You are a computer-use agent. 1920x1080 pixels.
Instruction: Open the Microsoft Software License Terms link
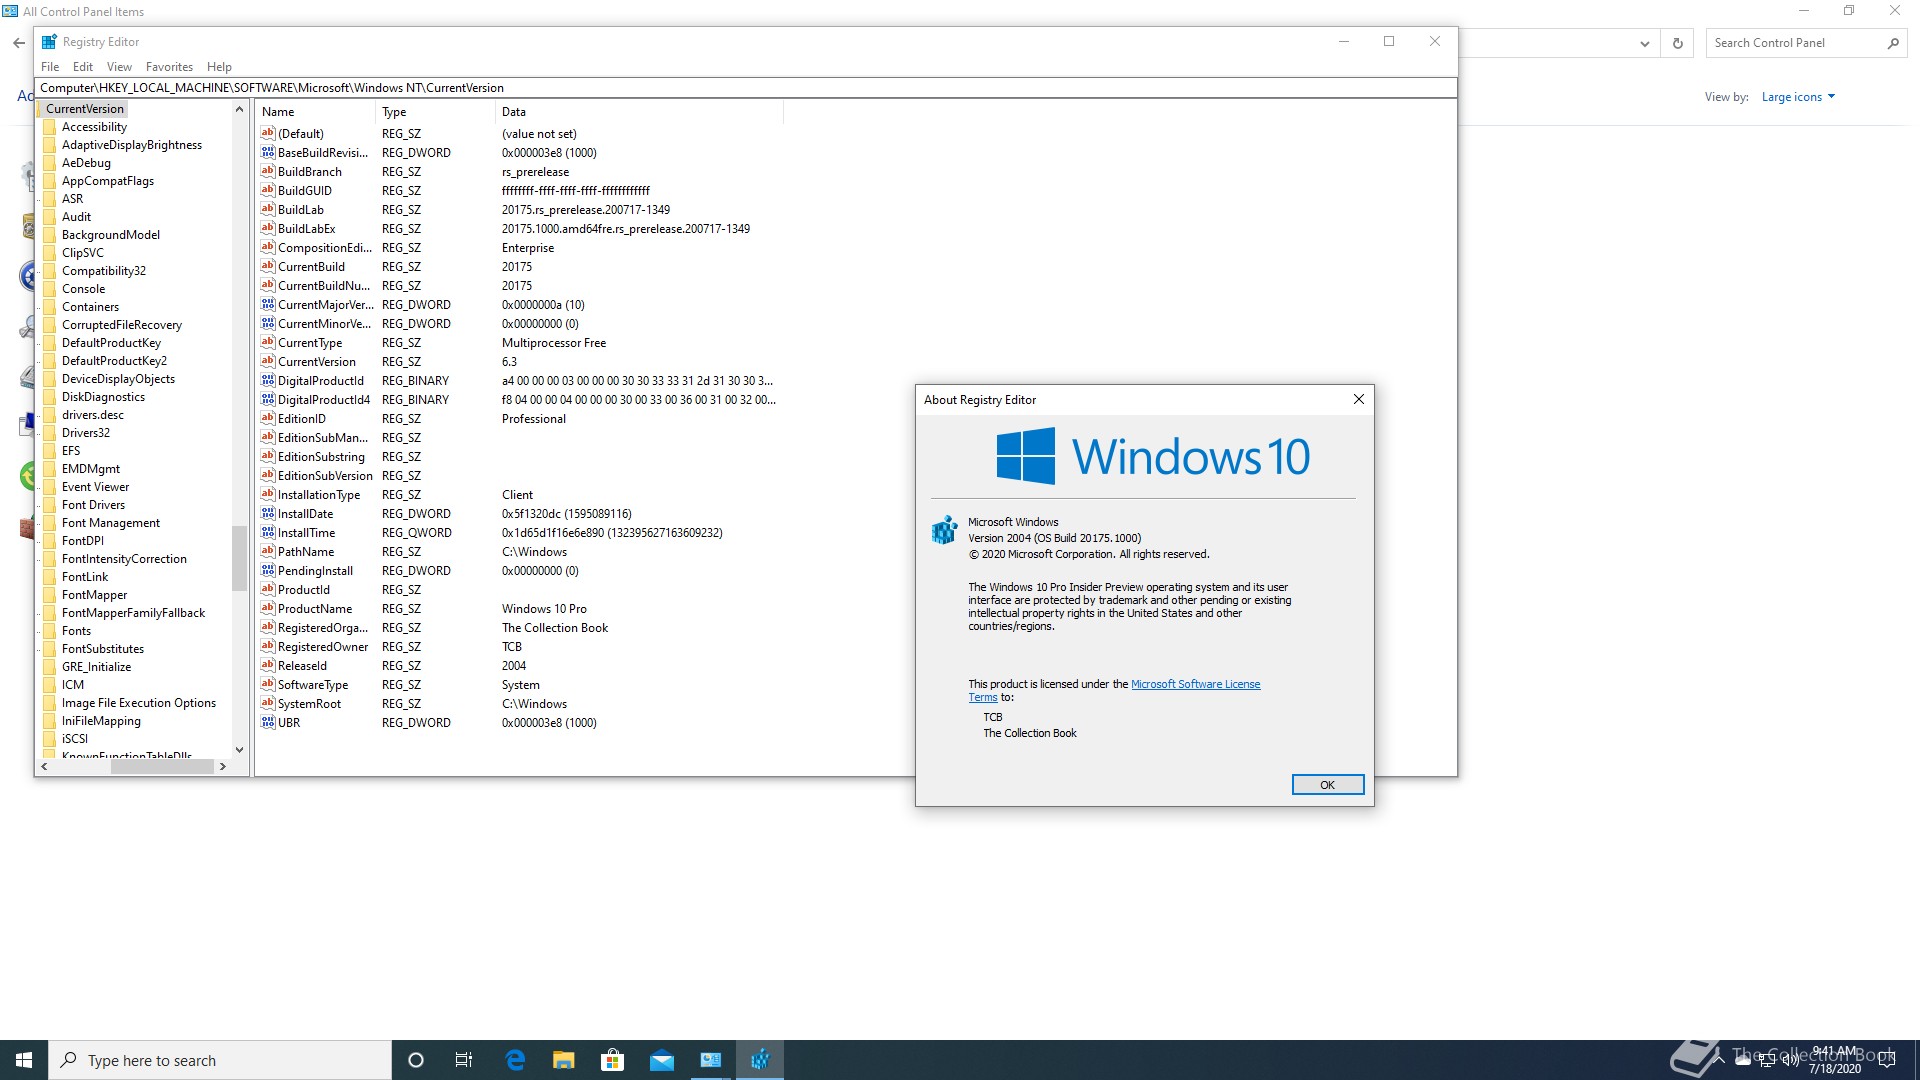pyautogui.click(x=1195, y=684)
